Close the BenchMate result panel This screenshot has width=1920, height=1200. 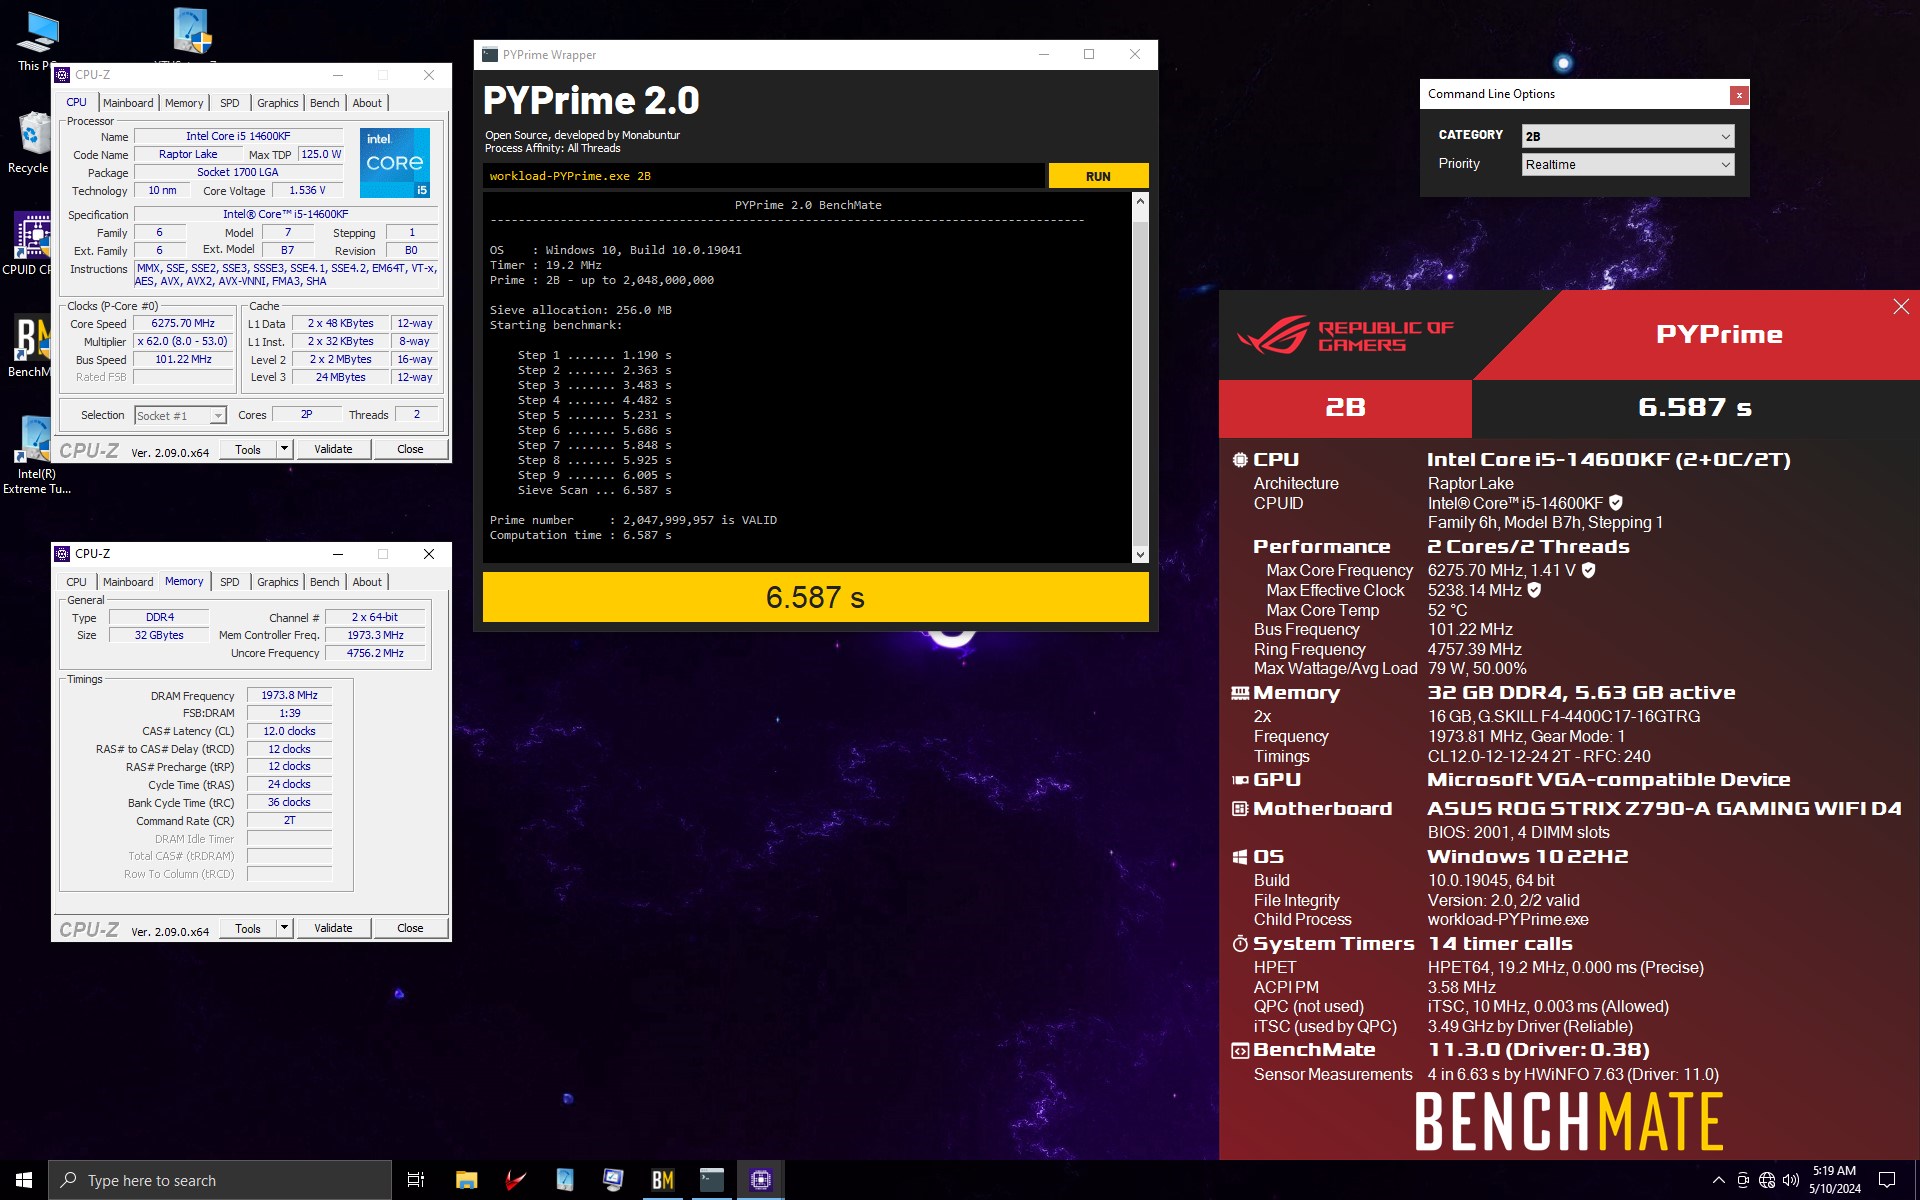1901,307
